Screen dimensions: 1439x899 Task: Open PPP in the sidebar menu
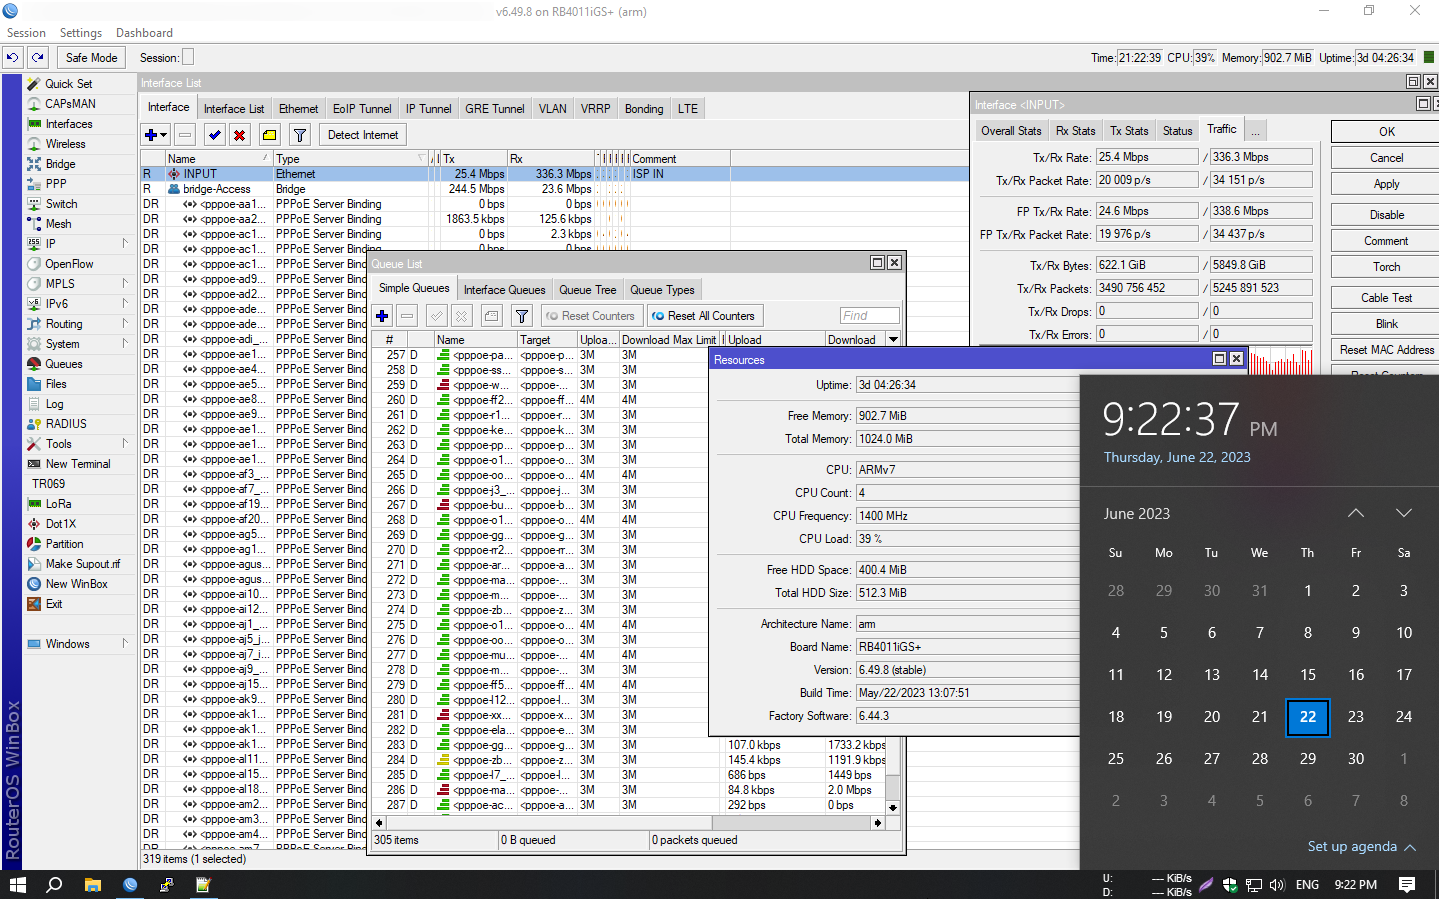(x=56, y=184)
